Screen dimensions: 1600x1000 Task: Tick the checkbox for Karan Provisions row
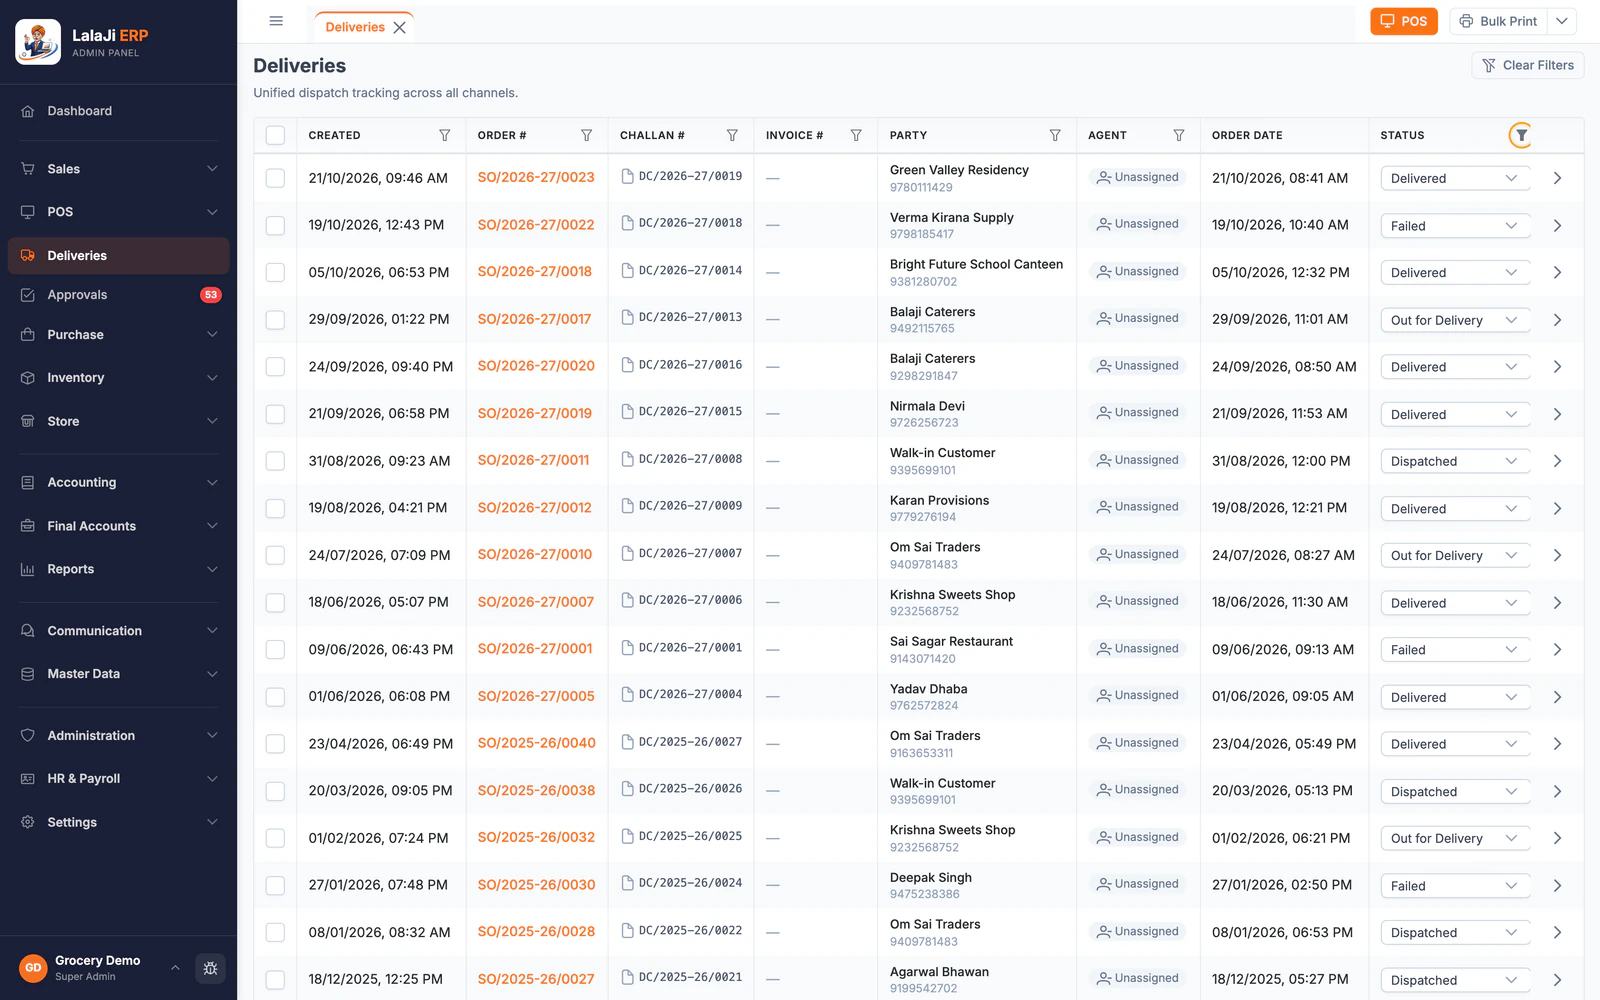(275, 508)
